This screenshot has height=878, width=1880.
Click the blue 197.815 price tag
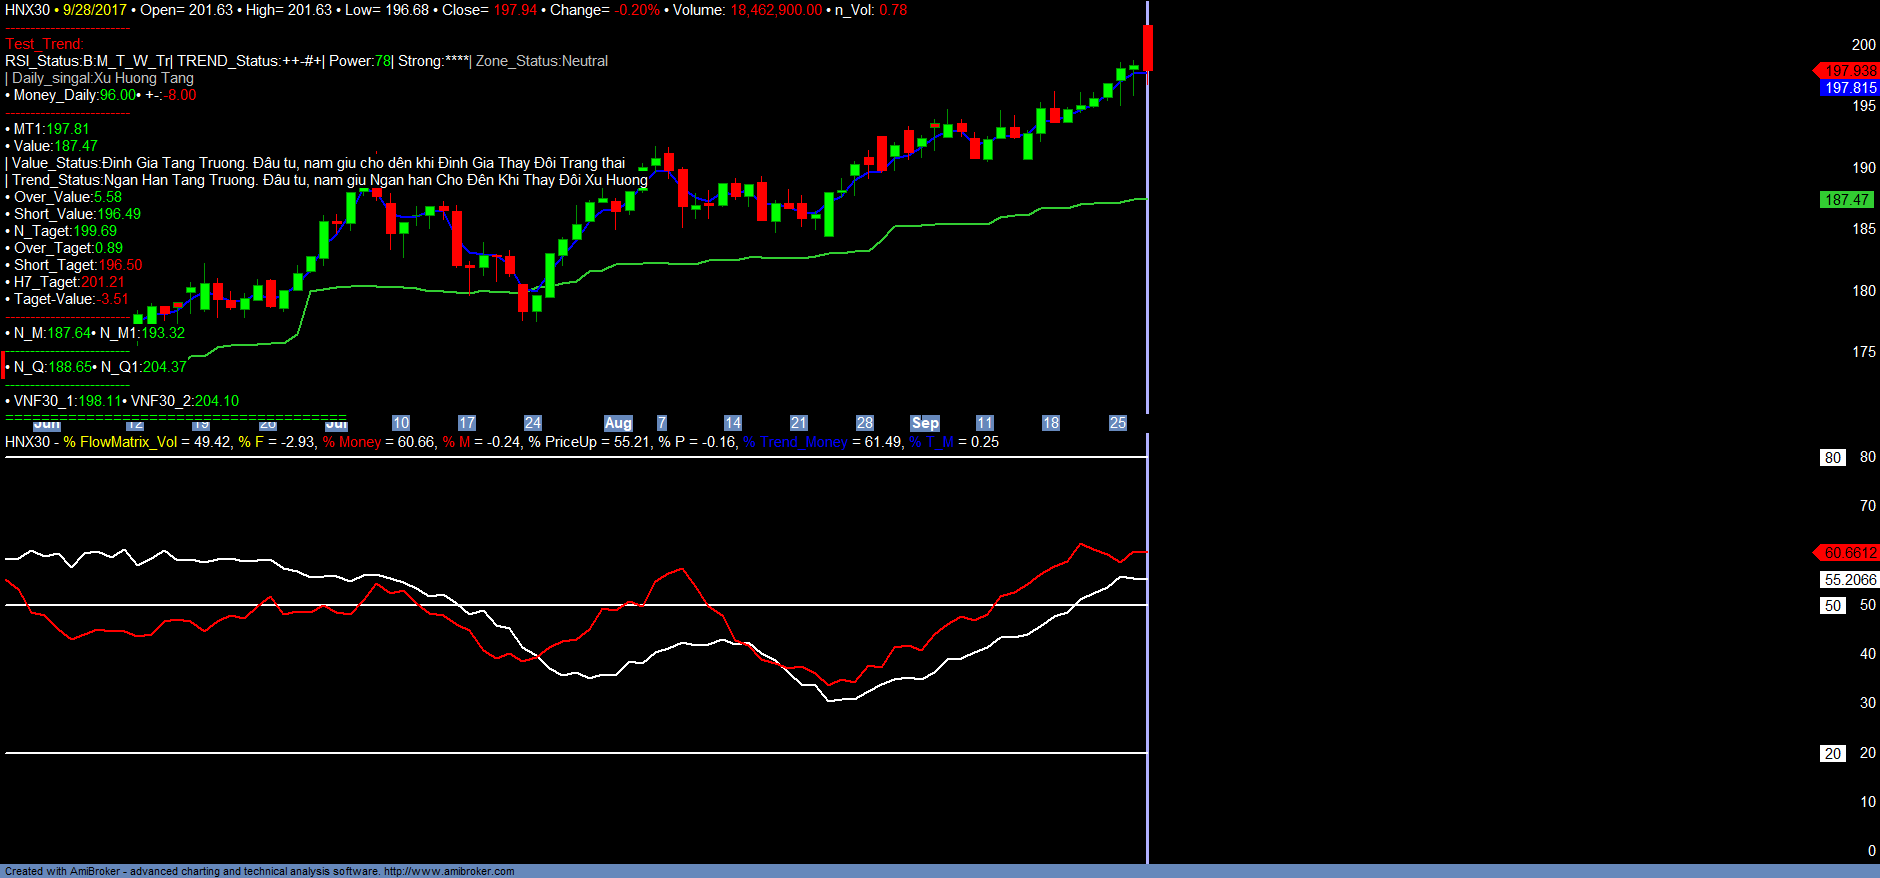(x=1849, y=88)
